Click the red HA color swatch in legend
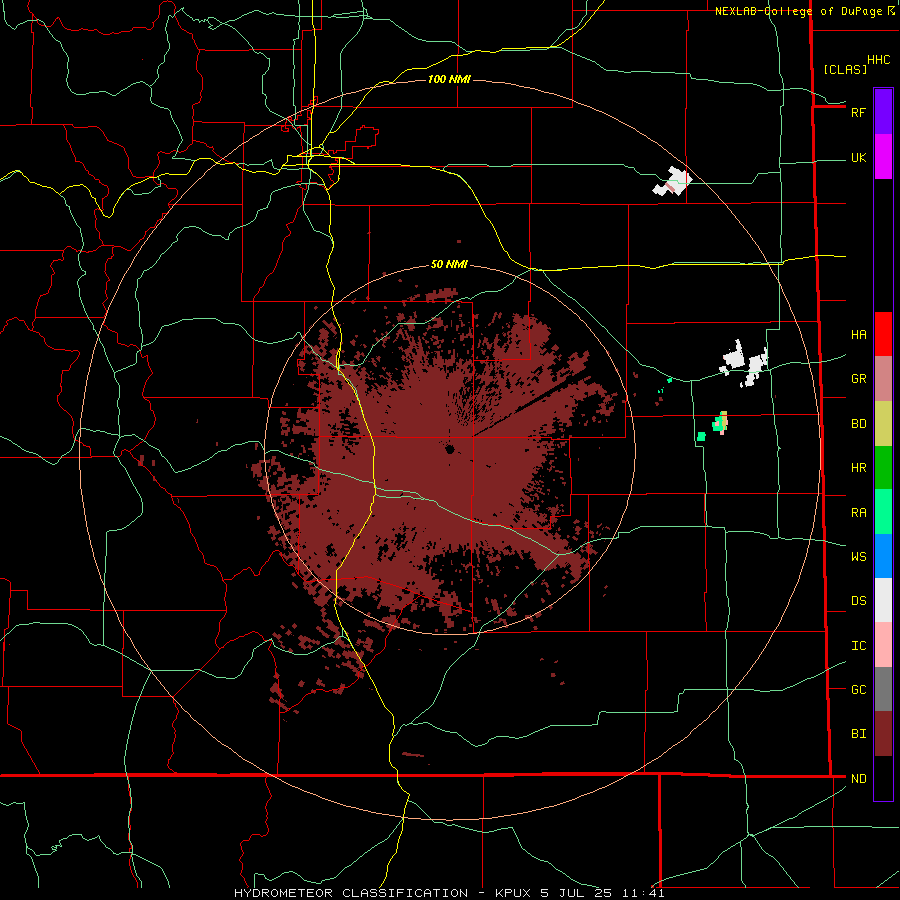 [883, 334]
